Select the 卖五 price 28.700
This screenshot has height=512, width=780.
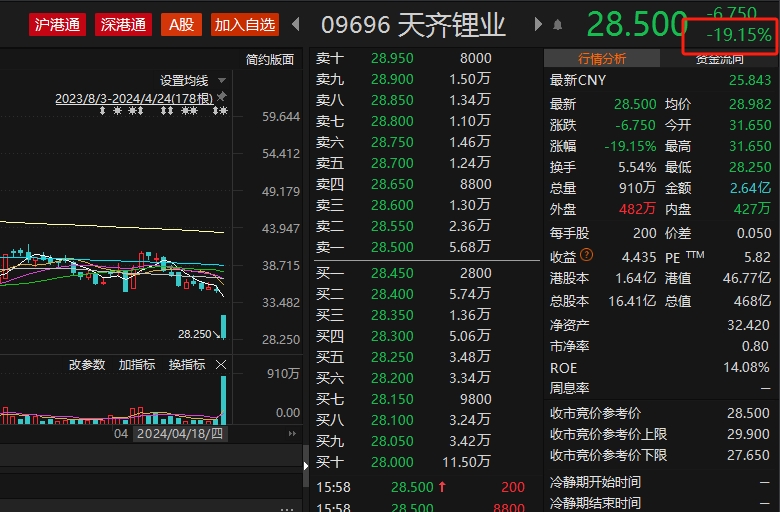pos(392,163)
